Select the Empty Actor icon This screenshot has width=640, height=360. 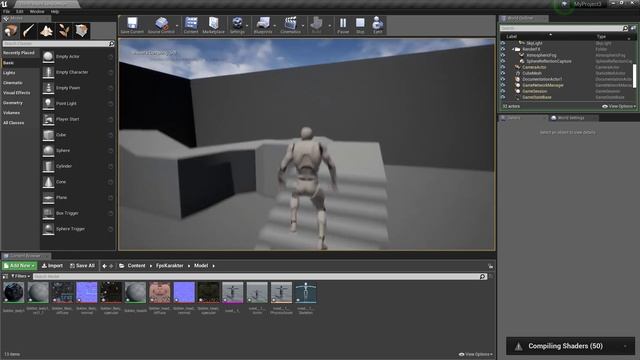tap(48, 57)
